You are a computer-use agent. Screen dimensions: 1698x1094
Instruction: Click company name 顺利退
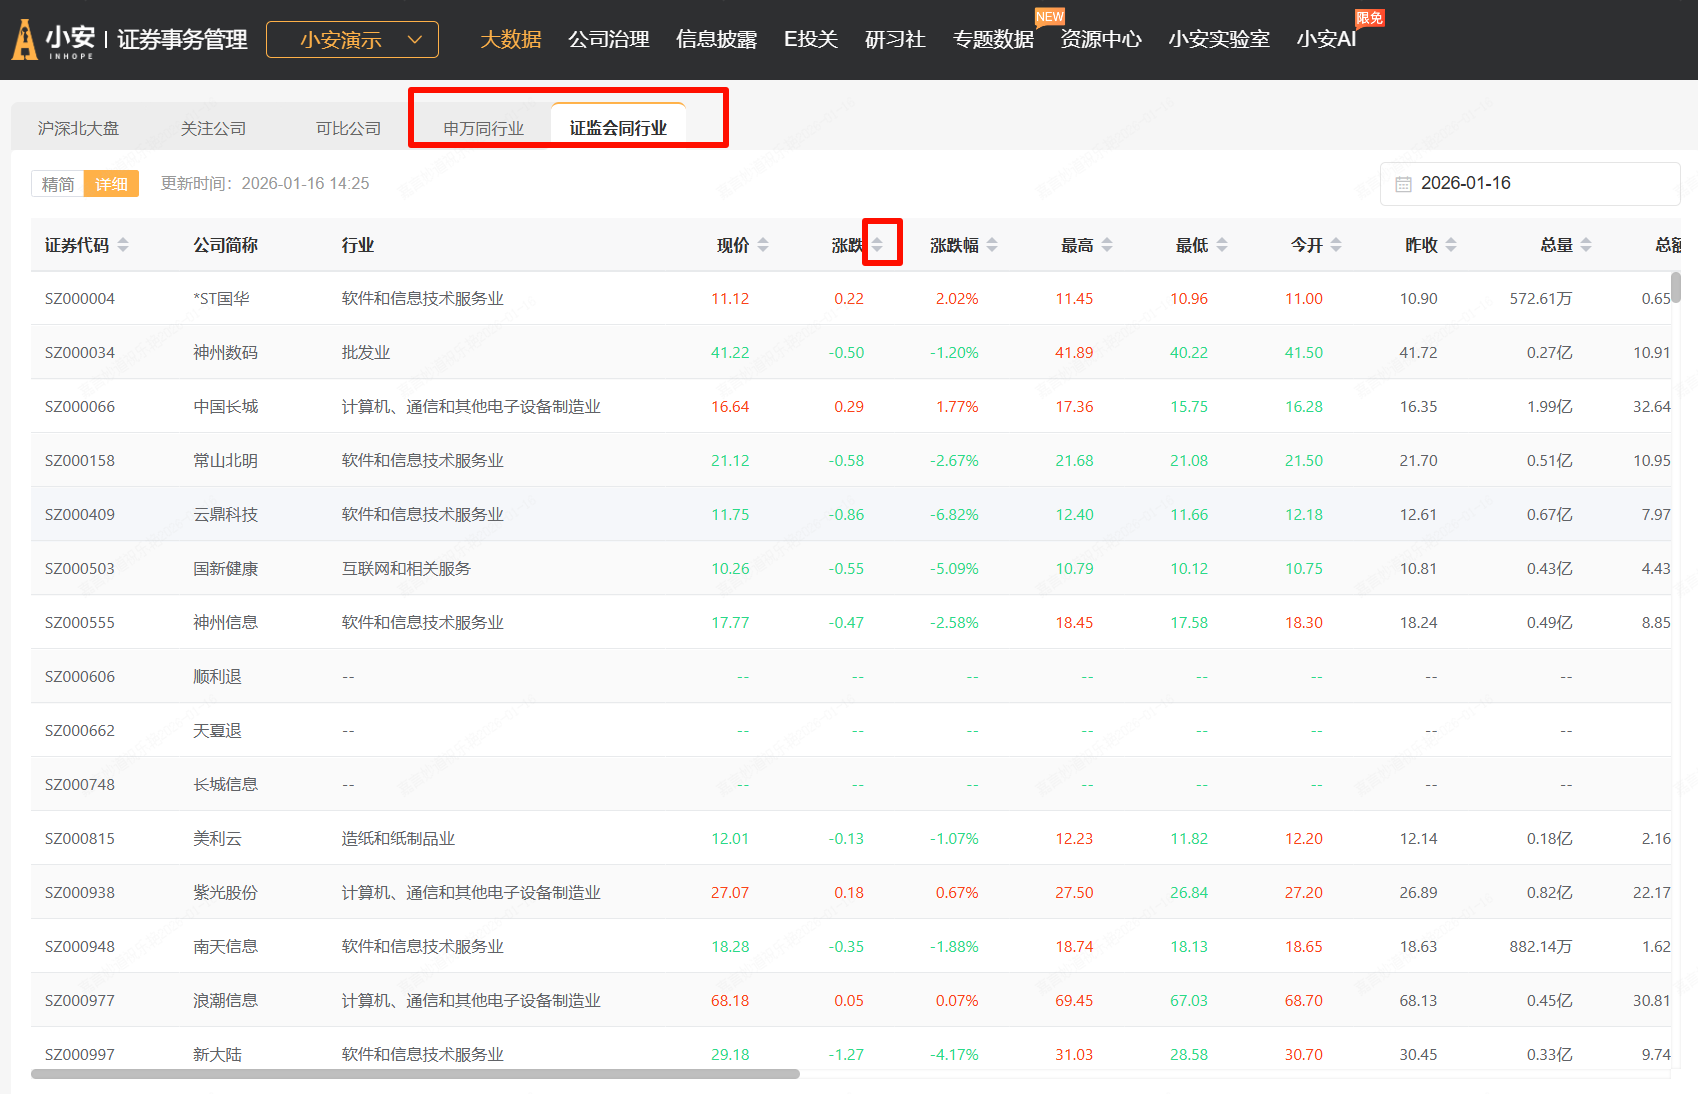click(x=217, y=676)
